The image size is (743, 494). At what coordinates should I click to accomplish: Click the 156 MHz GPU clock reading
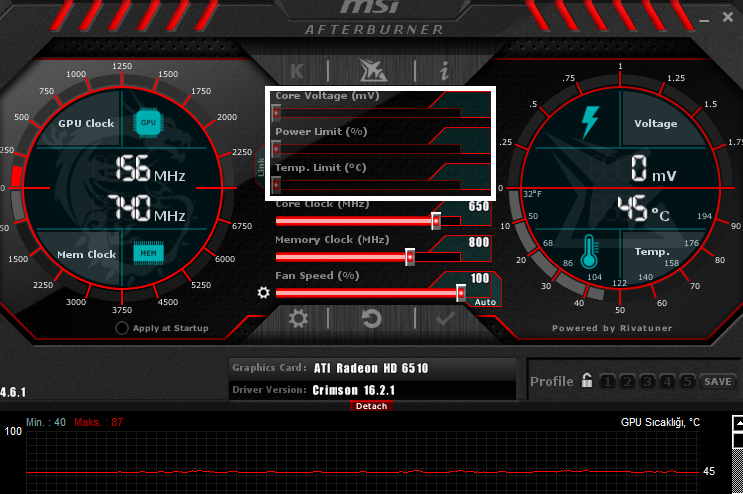click(x=151, y=169)
